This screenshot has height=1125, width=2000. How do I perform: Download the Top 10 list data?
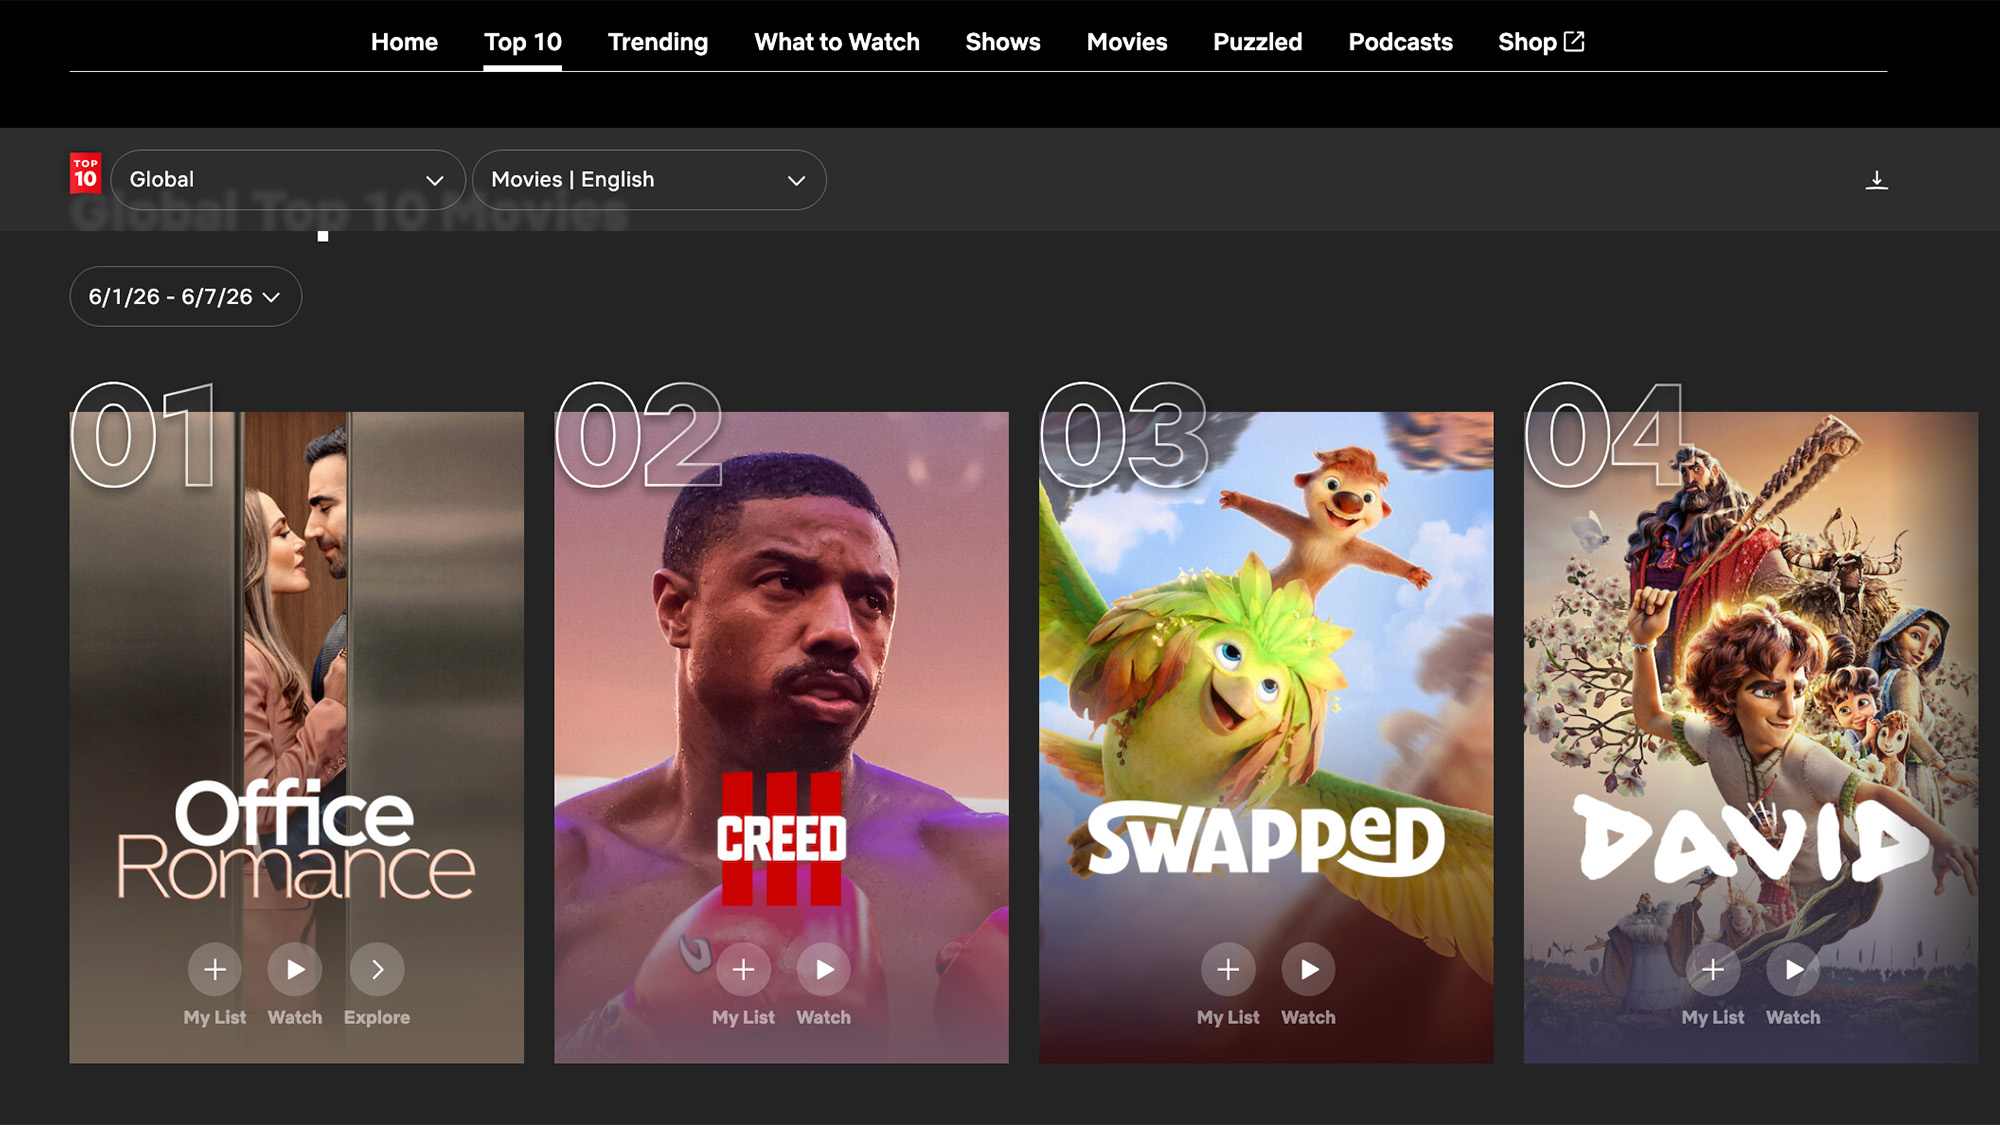[1877, 180]
